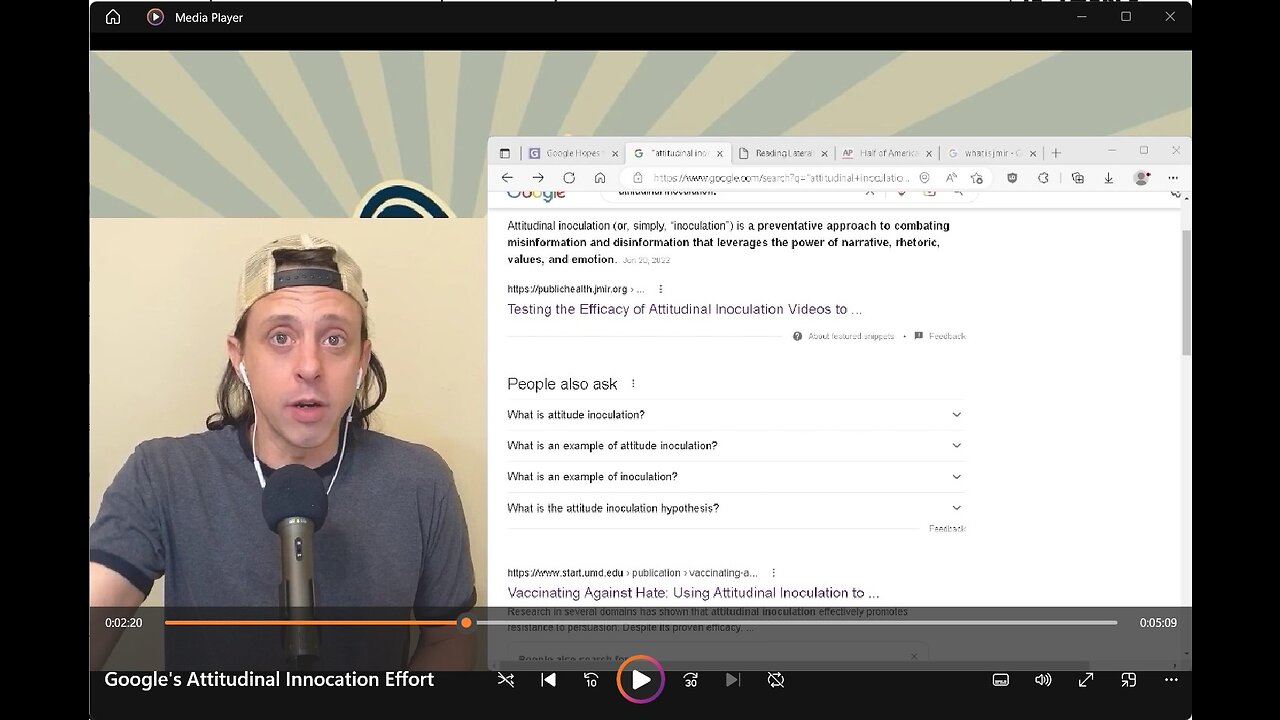Screen dimensions: 1280x720
Task: Click the site info lock icon
Action: (x=638, y=178)
